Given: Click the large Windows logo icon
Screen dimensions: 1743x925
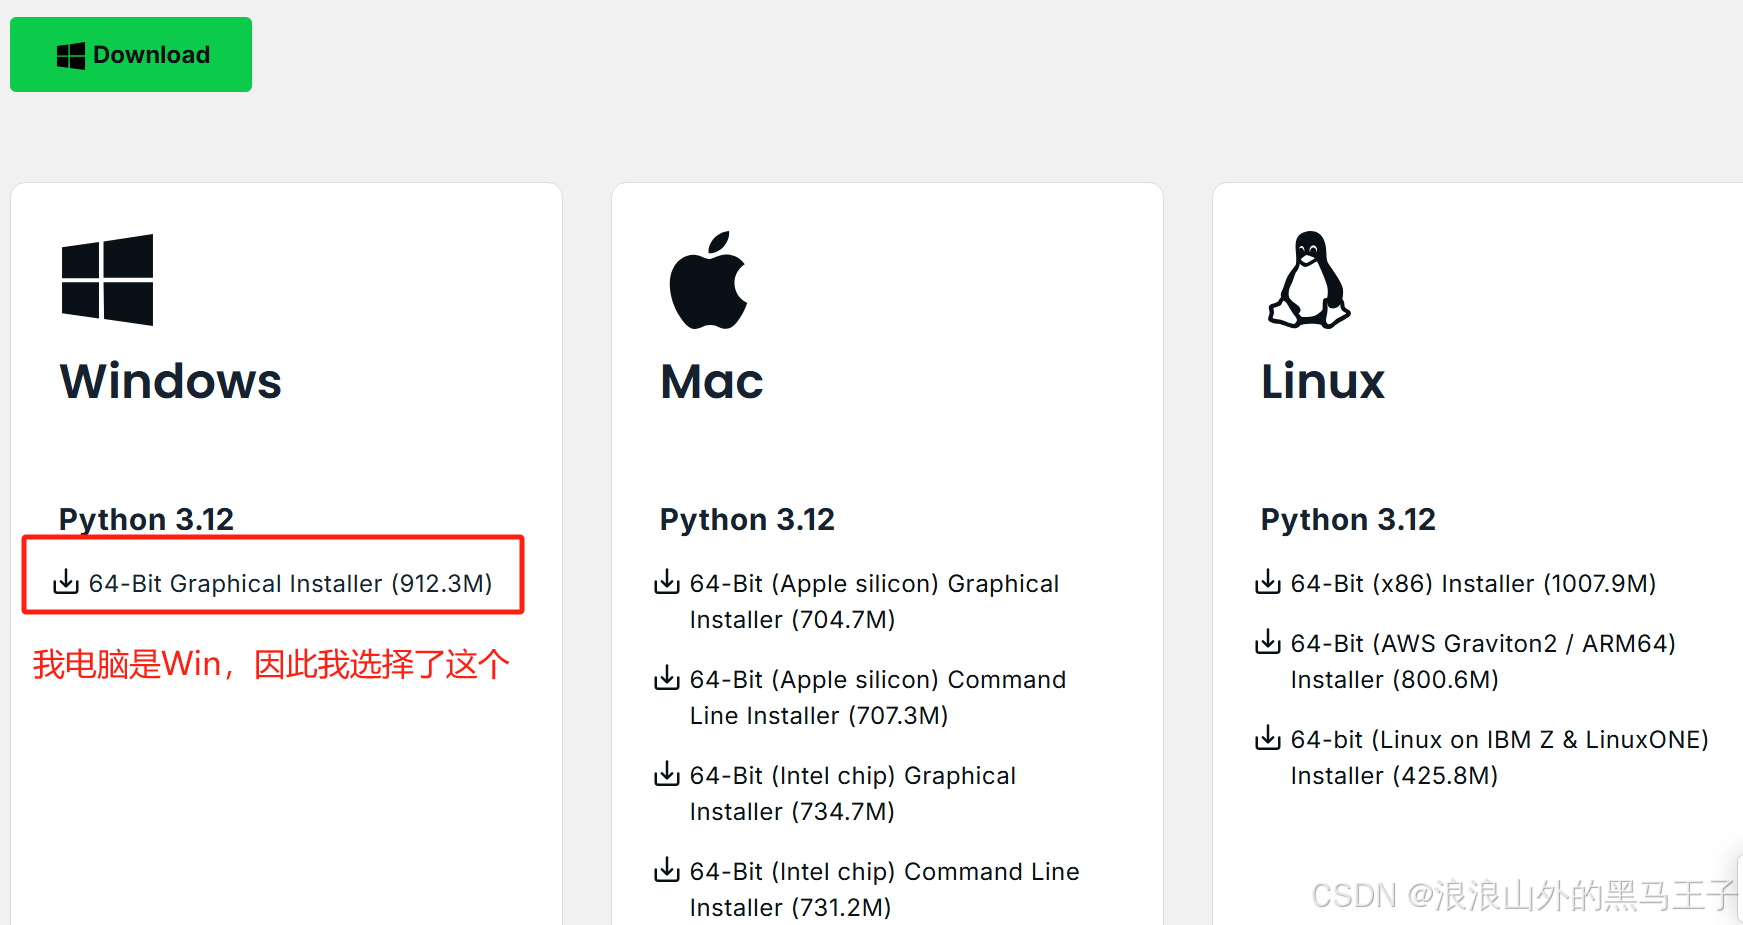Looking at the screenshot, I should [x=107, y=280].
